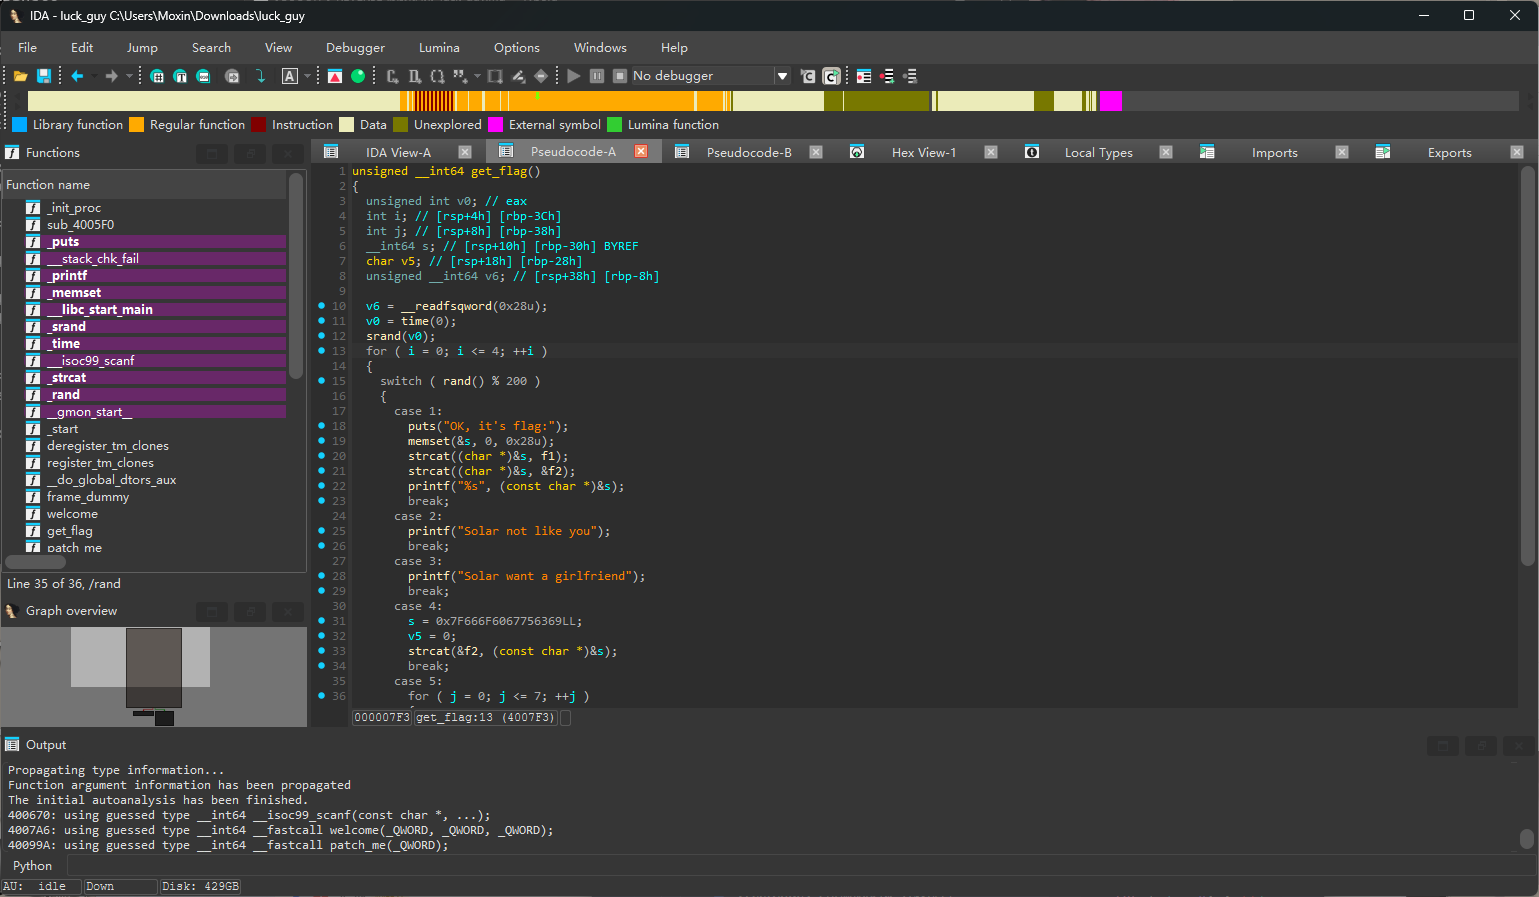Open the forward-navigation history dropdown arrow
1539x897 pixels.
click(x=129, y=76)
